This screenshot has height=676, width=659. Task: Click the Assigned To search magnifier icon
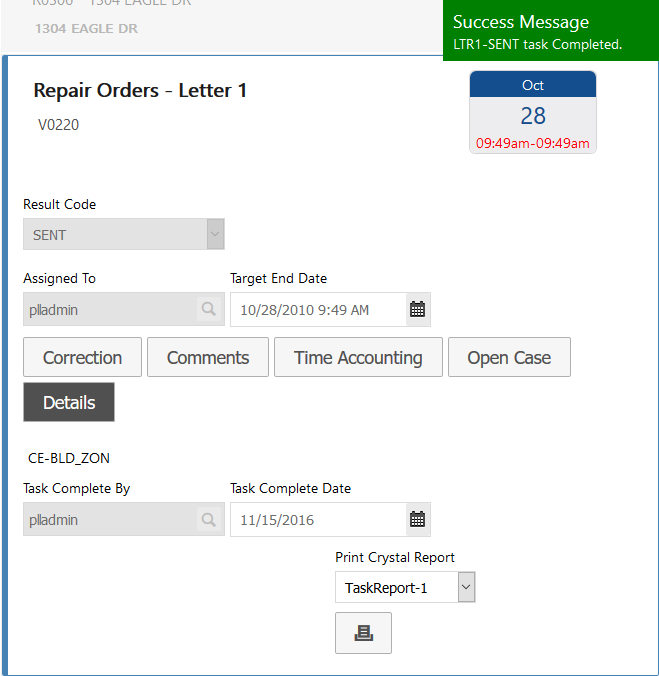(208, 310)
